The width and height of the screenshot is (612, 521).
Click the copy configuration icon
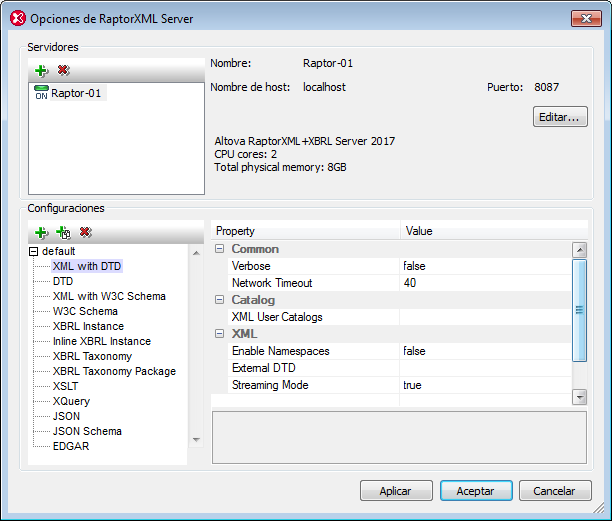(x=62, y=232)
